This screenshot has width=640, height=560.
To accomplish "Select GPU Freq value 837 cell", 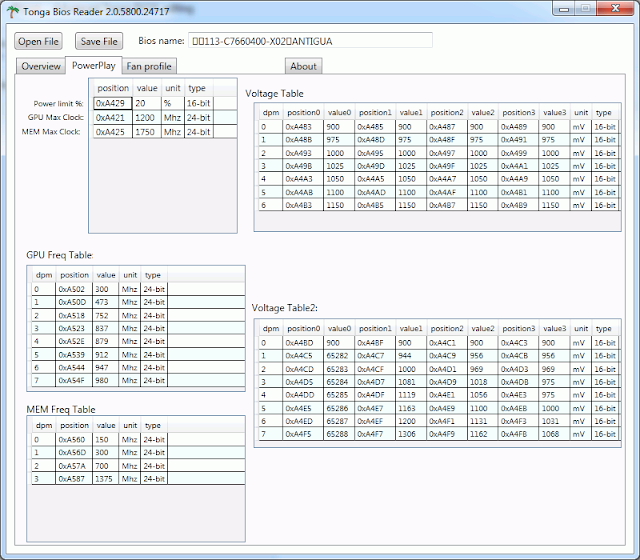I will 105,328.
